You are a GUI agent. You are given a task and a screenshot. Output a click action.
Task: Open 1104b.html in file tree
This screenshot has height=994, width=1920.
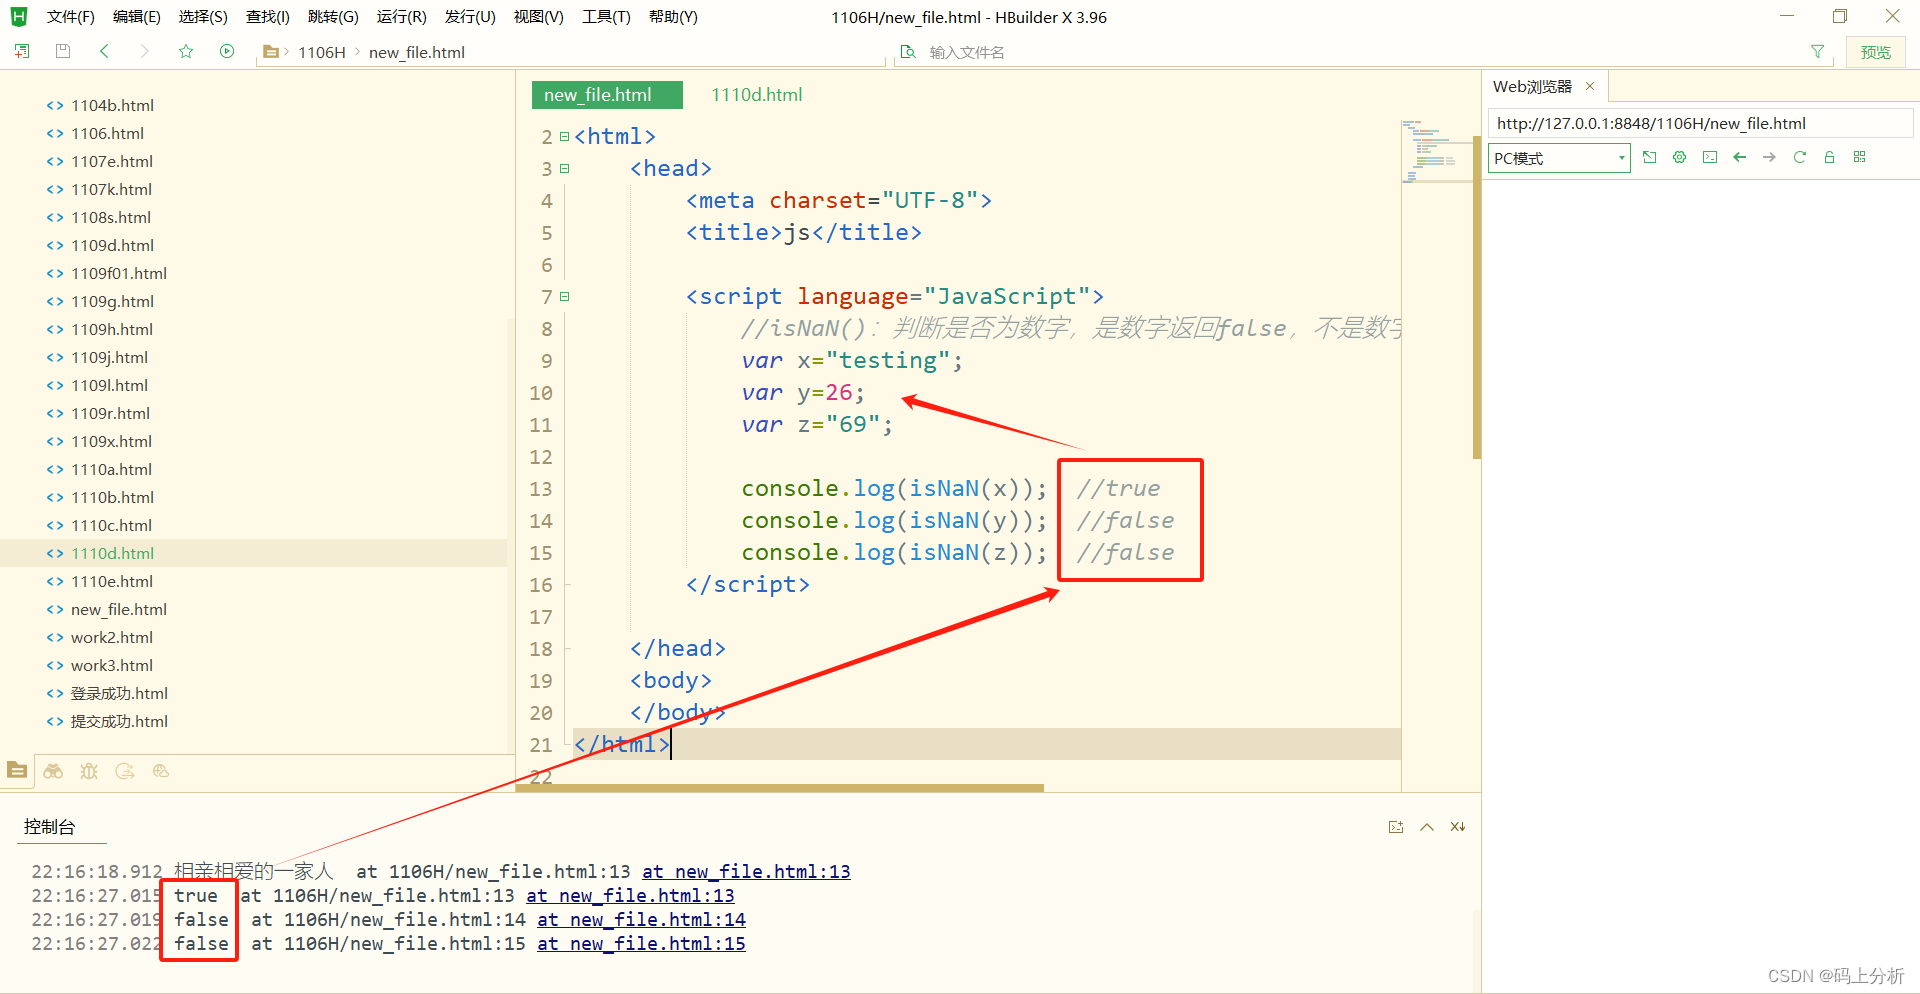(x=112, y=105)
